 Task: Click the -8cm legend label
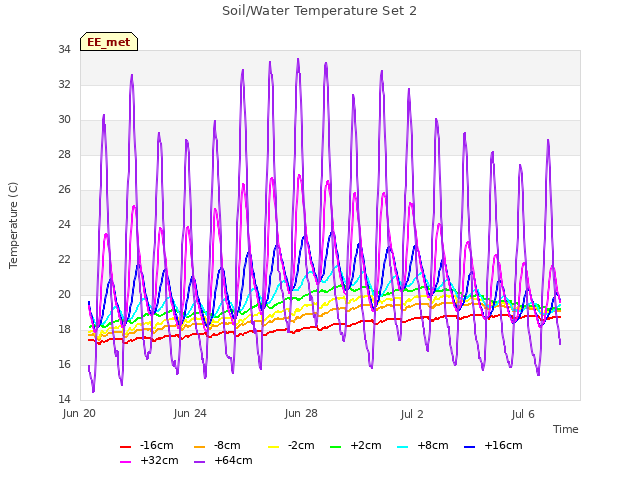click(x=227, y=445)
